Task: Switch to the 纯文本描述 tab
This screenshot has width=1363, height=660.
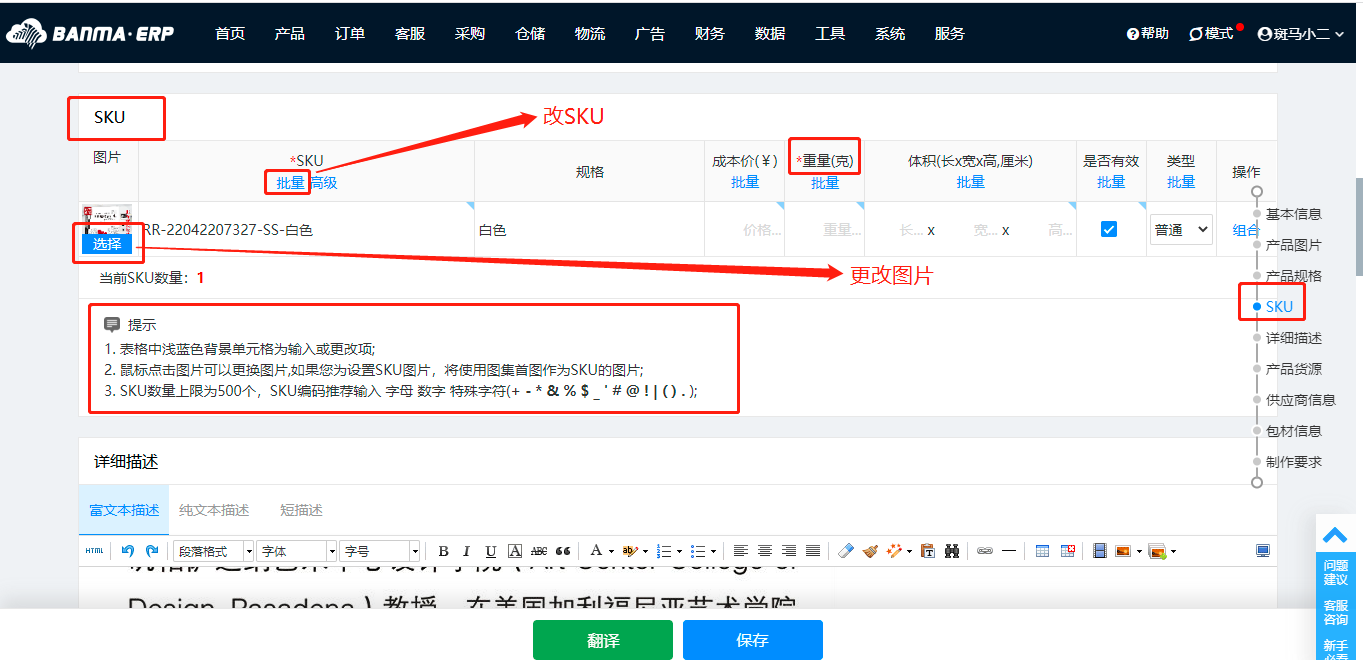Action: 214,510
